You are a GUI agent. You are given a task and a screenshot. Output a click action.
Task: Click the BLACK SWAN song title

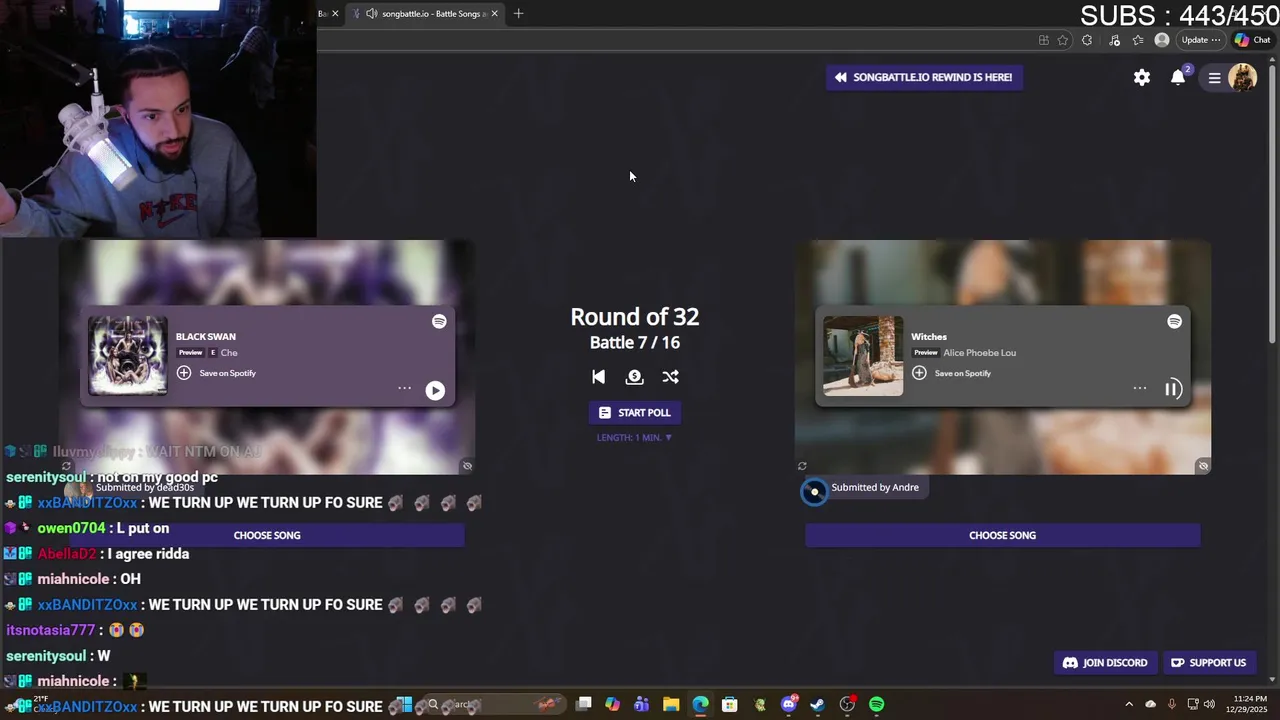[206, 337]
